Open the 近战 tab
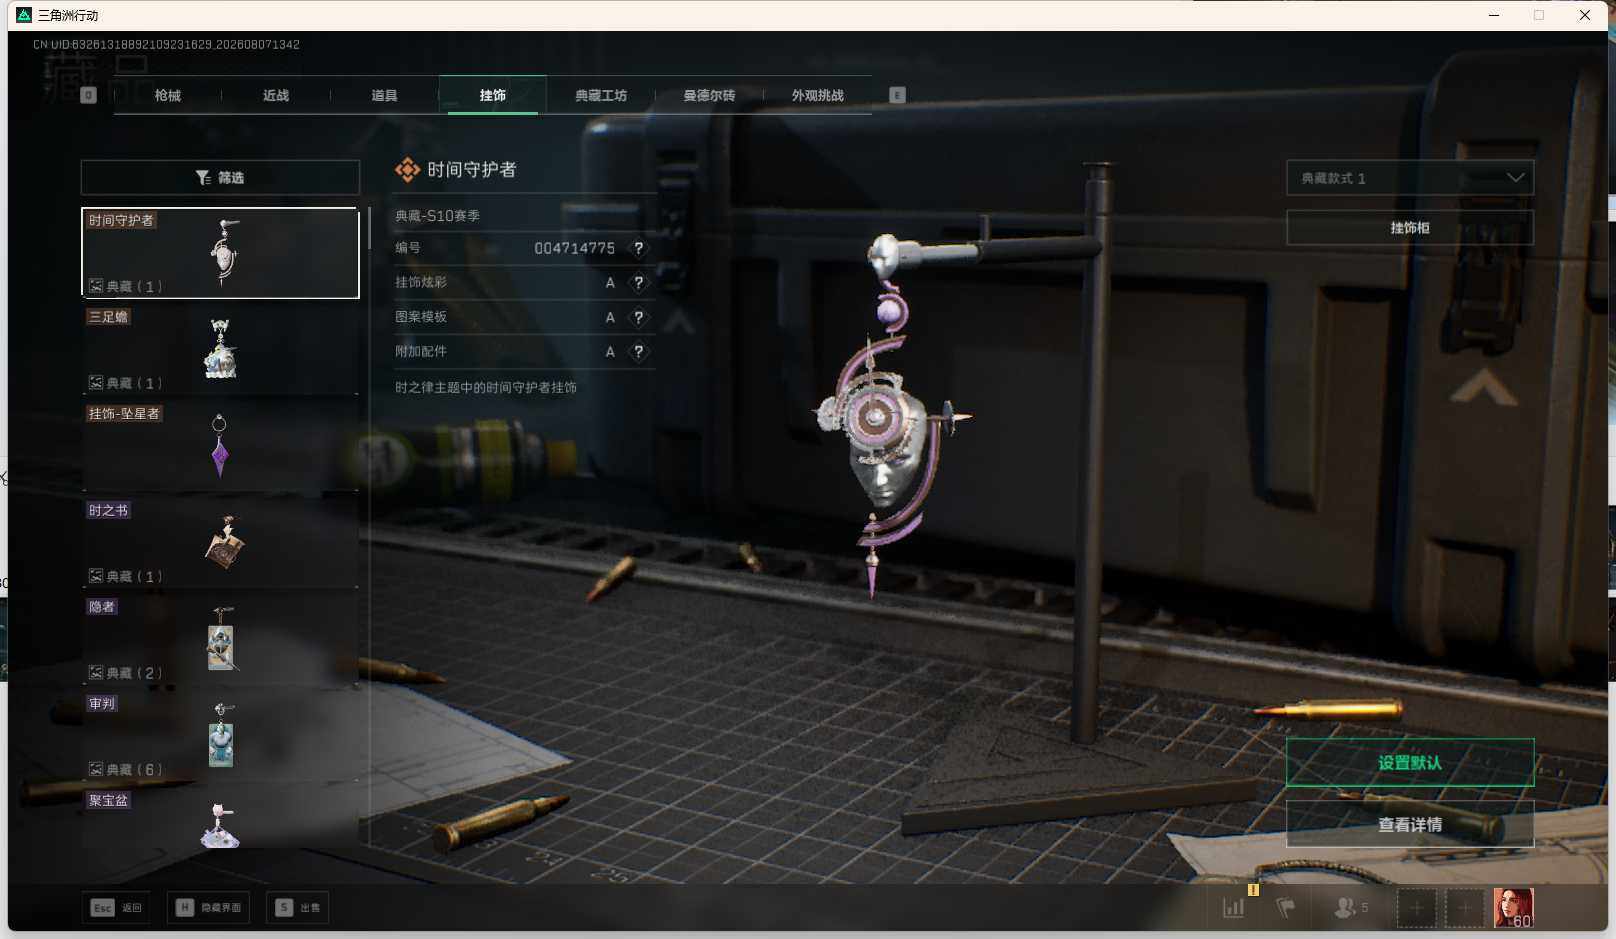The image size is (1616, 939). point(276,95)
